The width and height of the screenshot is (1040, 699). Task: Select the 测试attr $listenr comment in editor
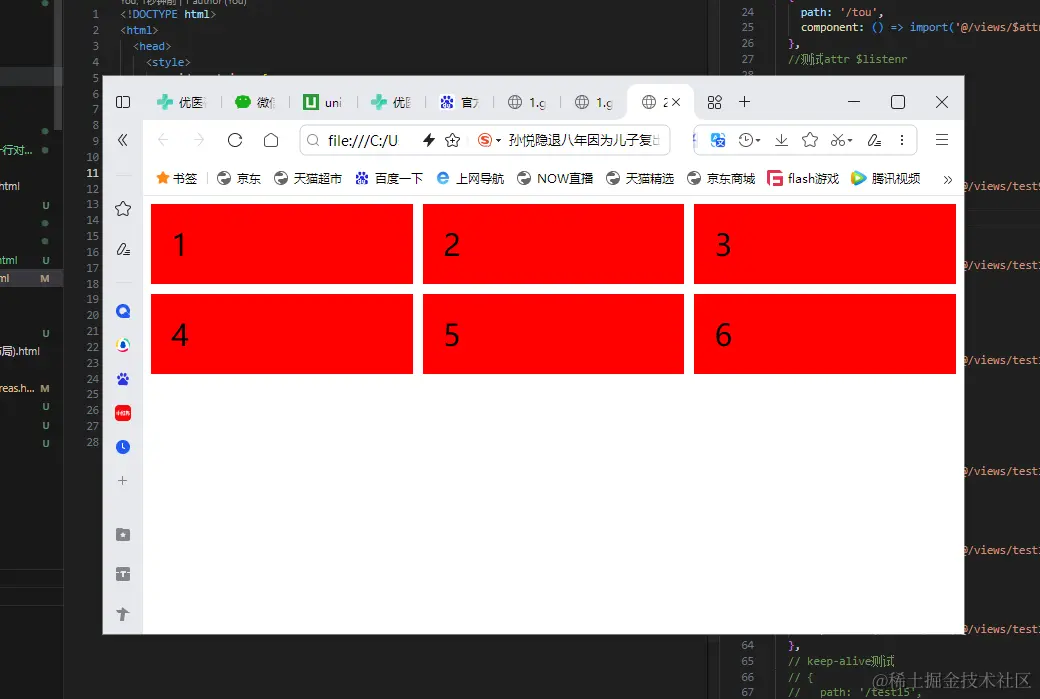click(x=847, y=59)
